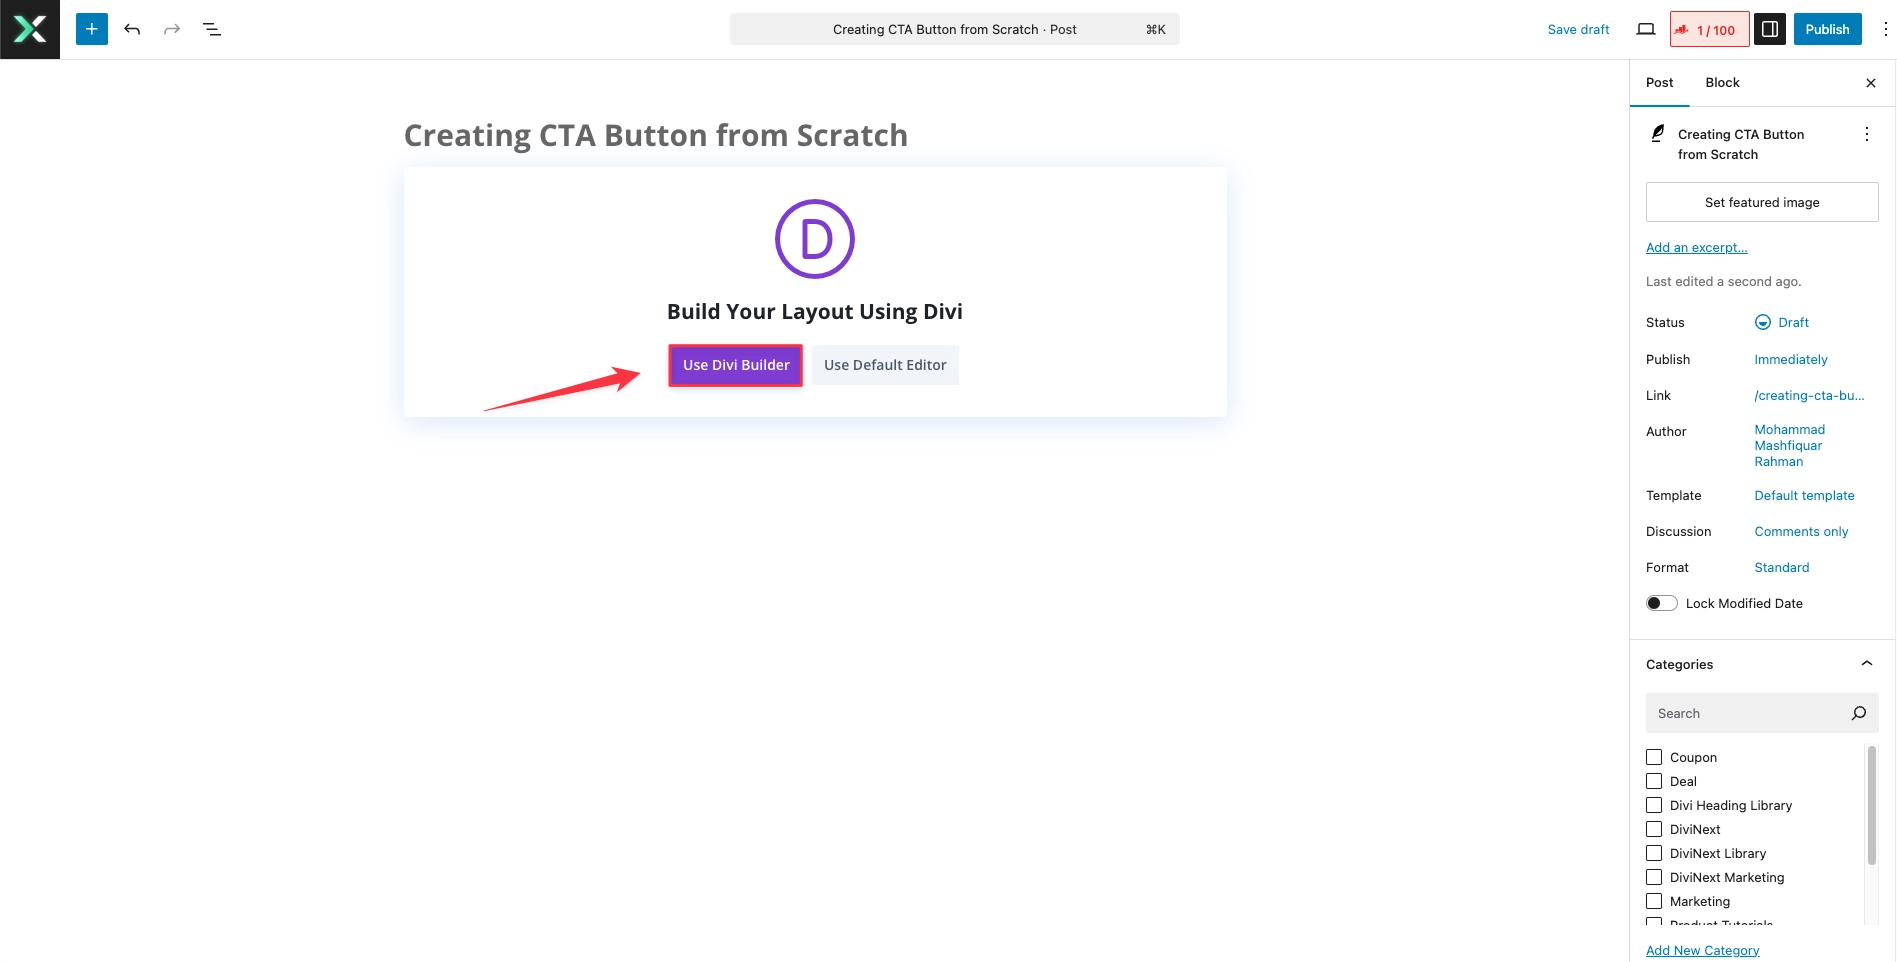The width and height of the screenshot is (1897, 962).
Task: Switch to the Block tab
Action: pos(1722,82)
